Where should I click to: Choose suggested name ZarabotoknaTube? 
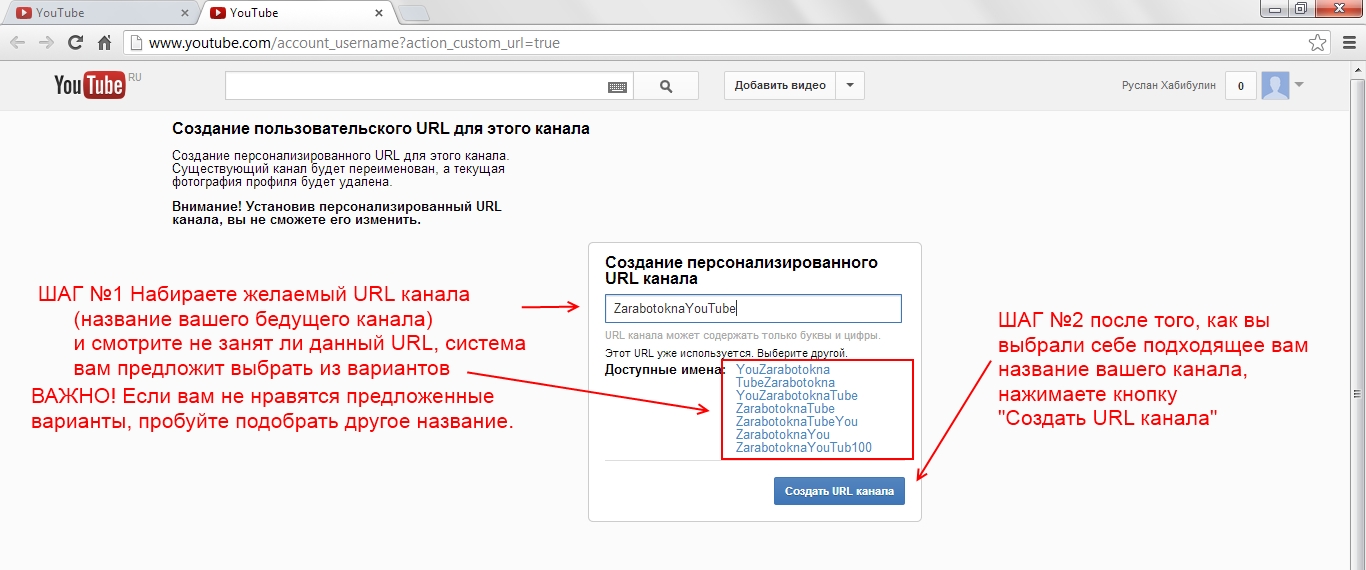click(x=785, y=409)
